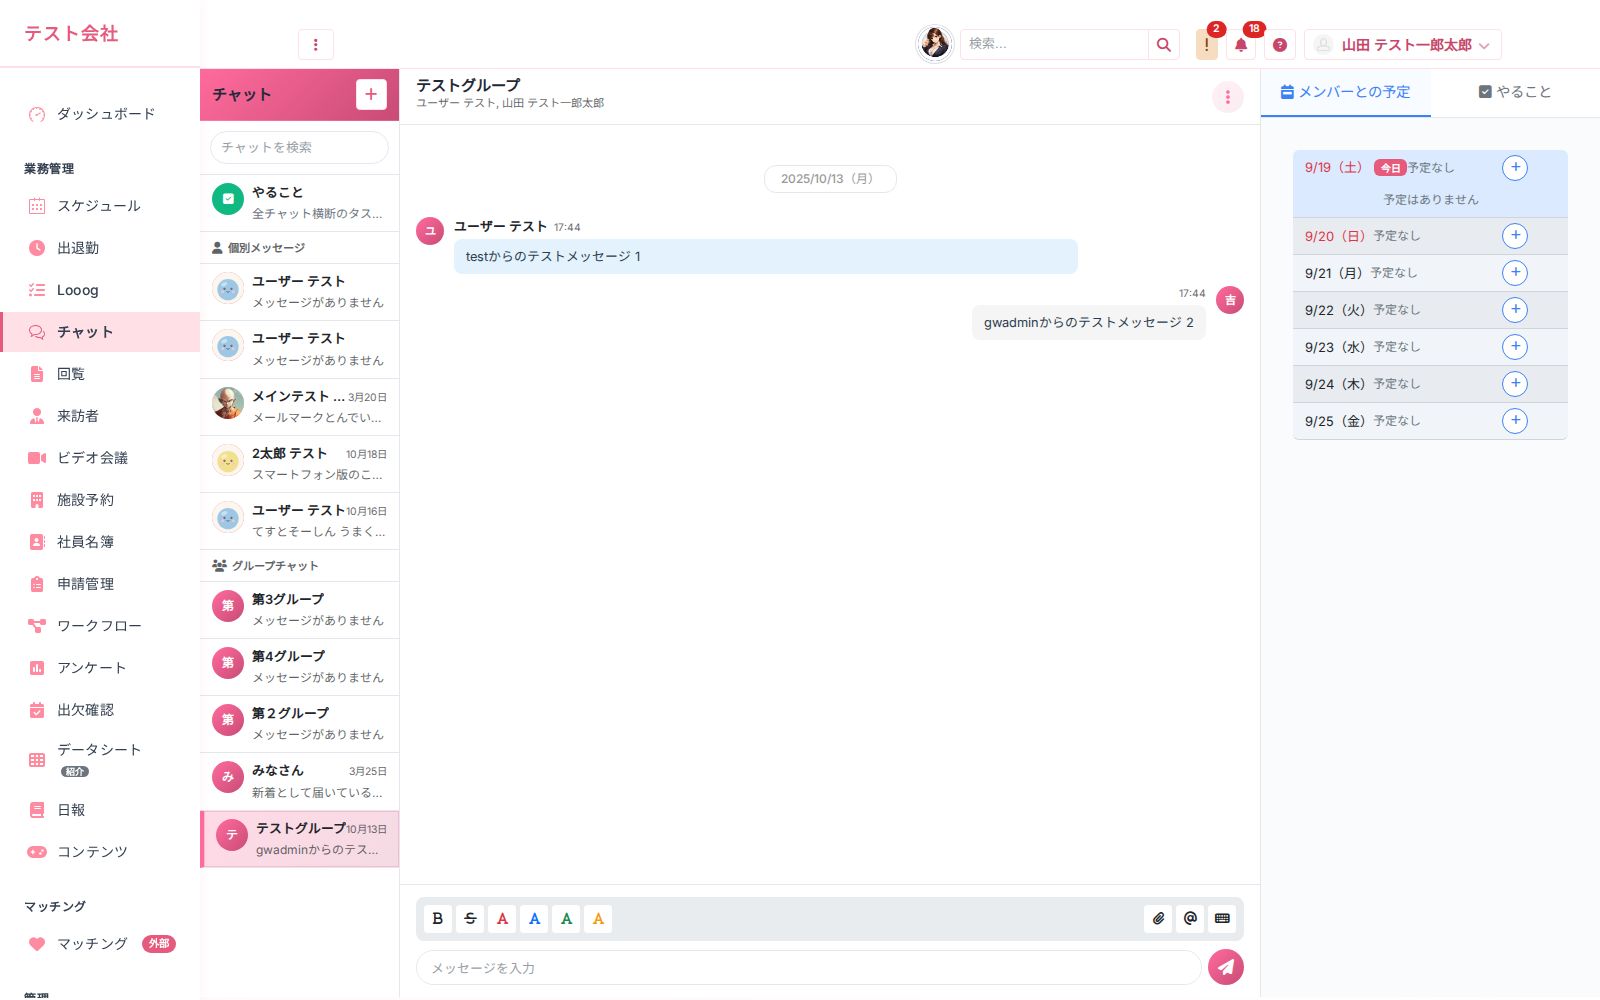
Task: Open アンケート survey page
Action: coord(100,668)
